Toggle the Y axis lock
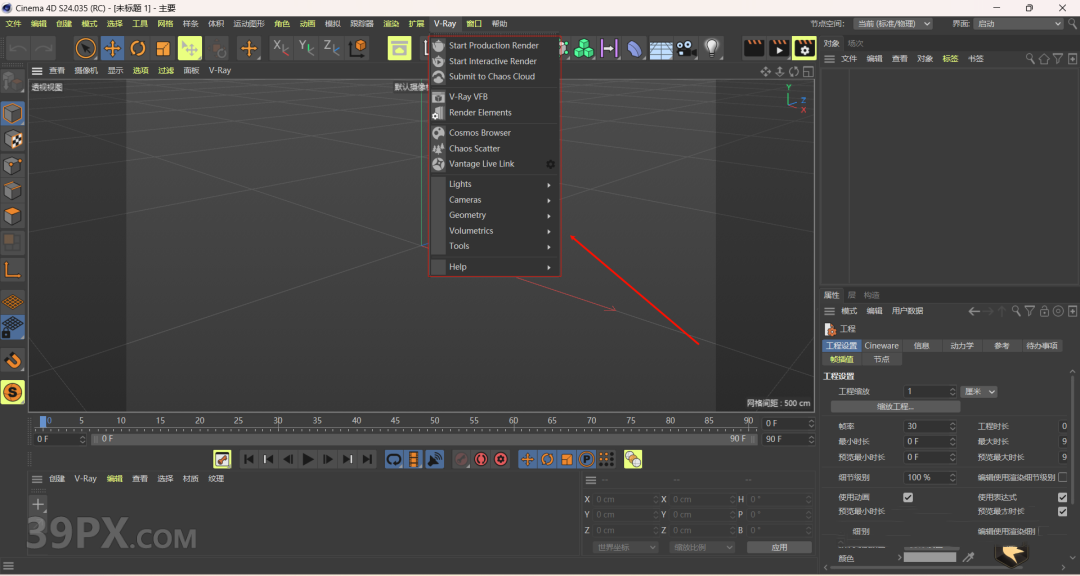 306,48
